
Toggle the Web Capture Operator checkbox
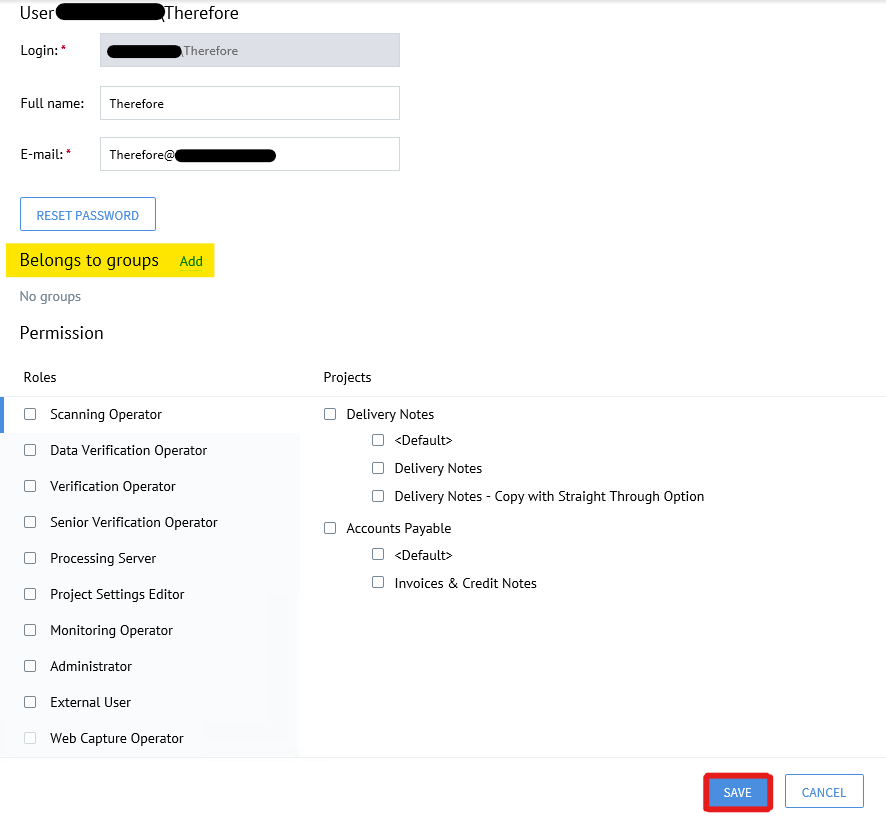[x=30, y=738]
